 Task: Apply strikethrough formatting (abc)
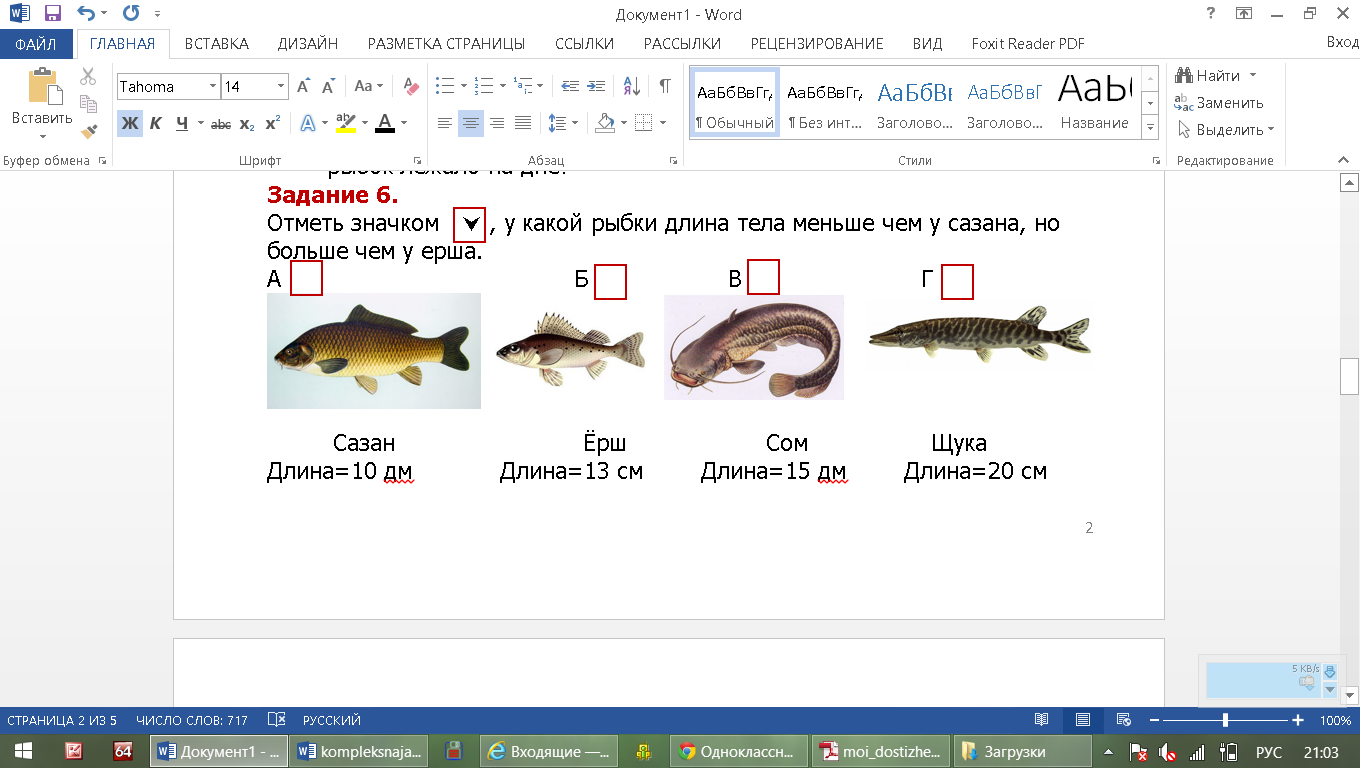(x=221, y=124)
